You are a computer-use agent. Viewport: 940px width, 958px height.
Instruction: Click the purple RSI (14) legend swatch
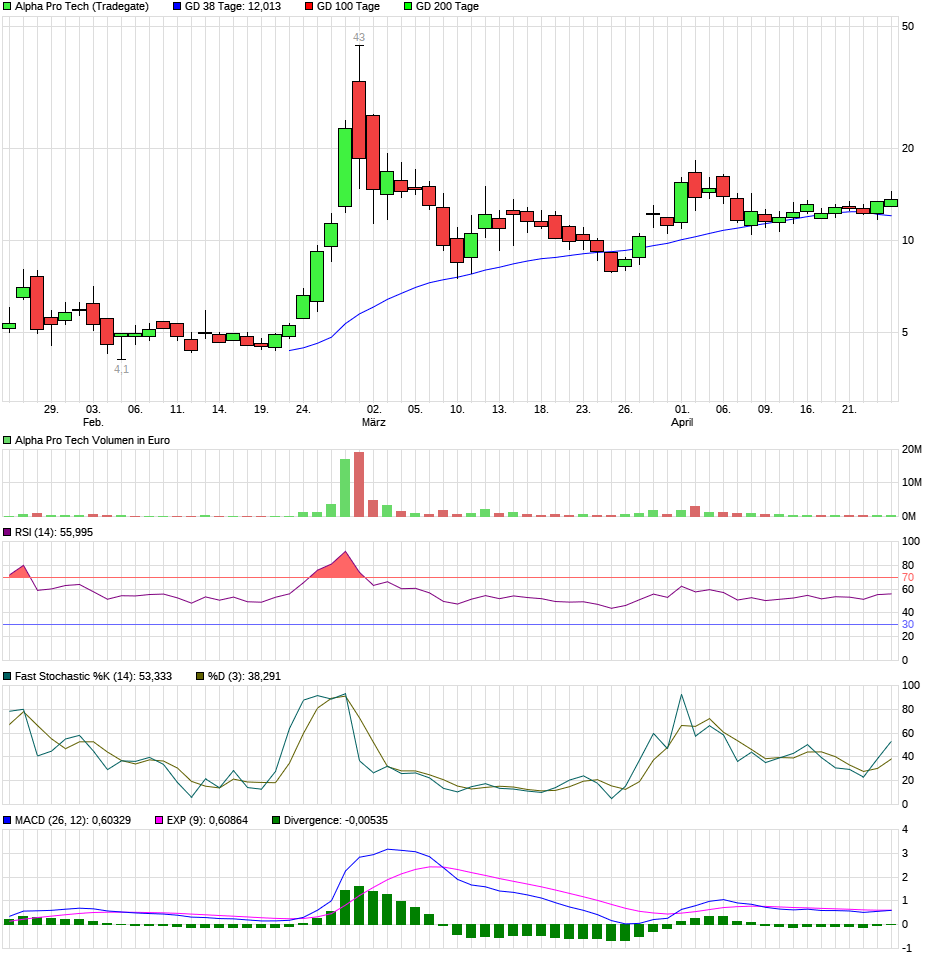[x=8, y=533]
